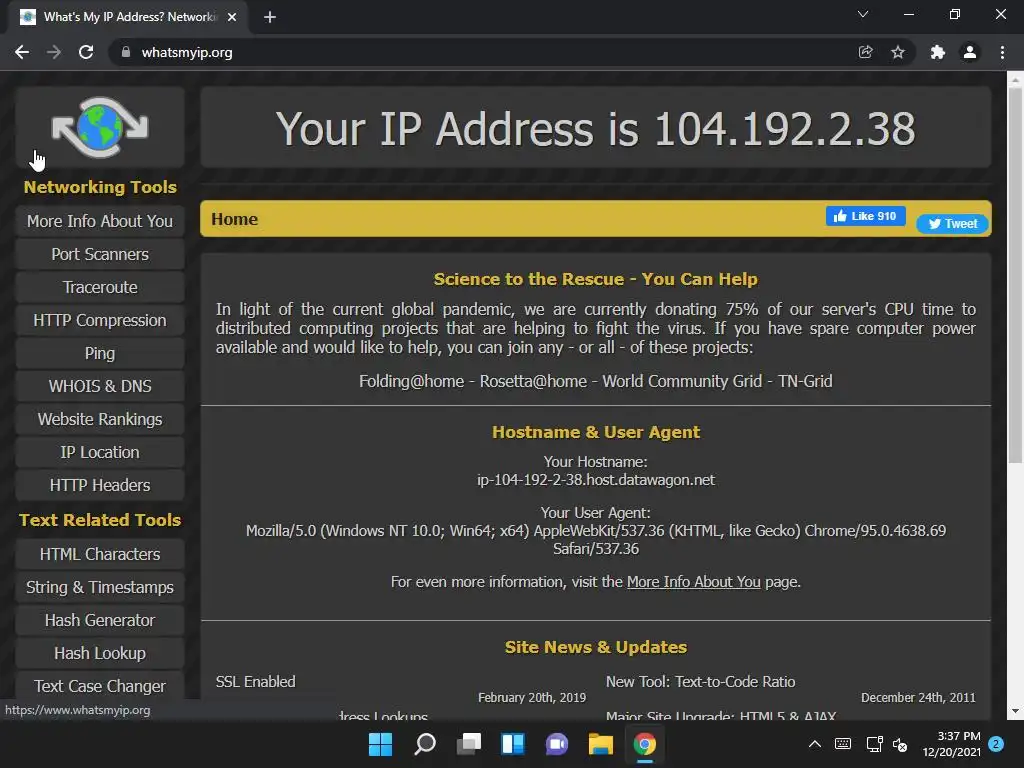
Task: Open the Hash Generator tool
Action: point(100,620)
